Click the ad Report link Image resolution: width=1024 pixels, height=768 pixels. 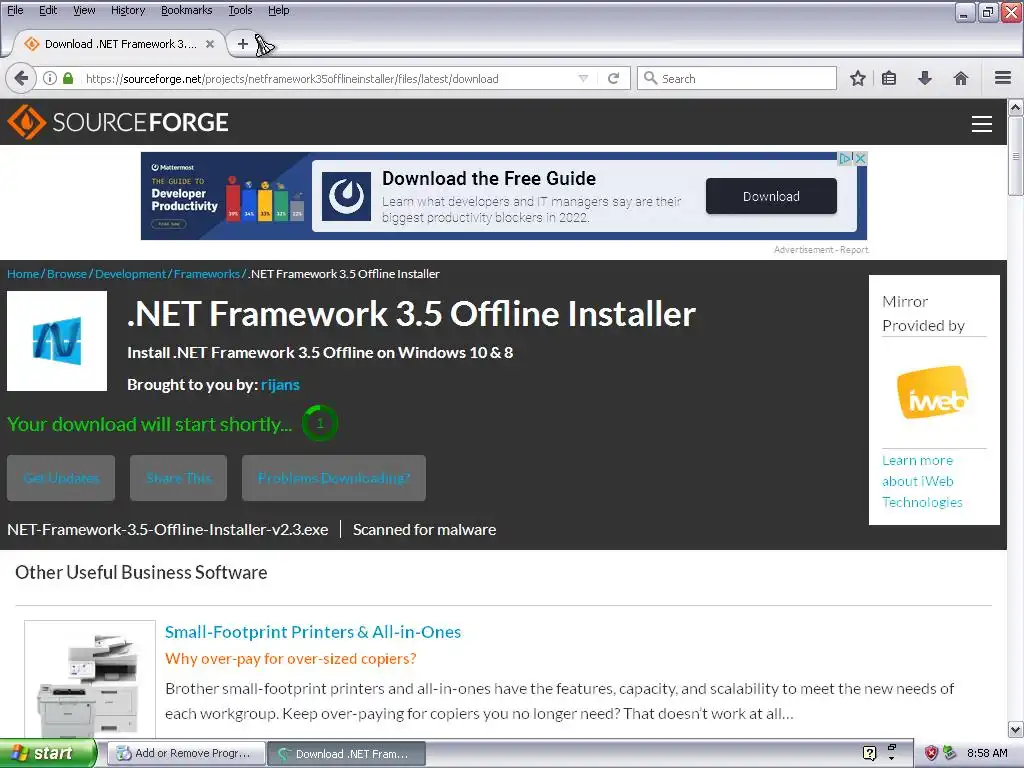coord(854,249)
